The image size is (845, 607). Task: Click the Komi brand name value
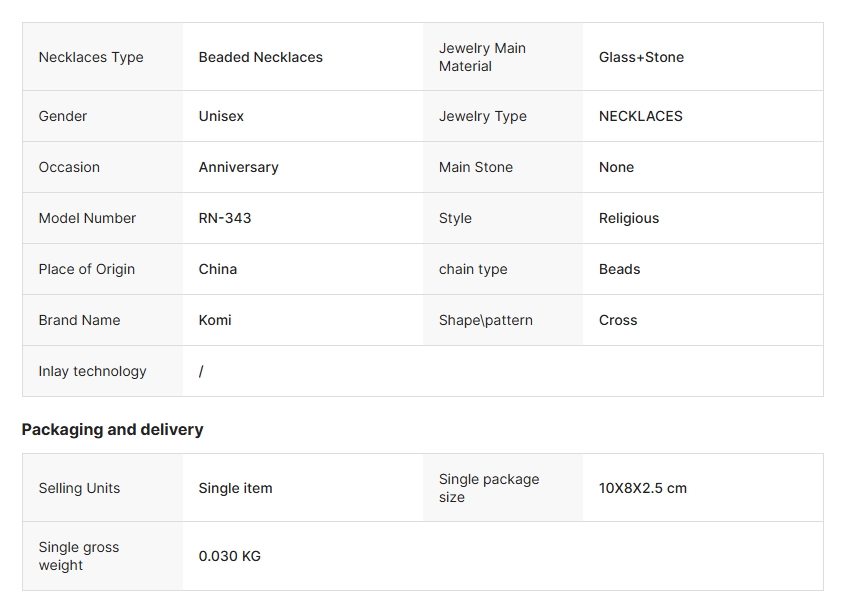[215, 320]
